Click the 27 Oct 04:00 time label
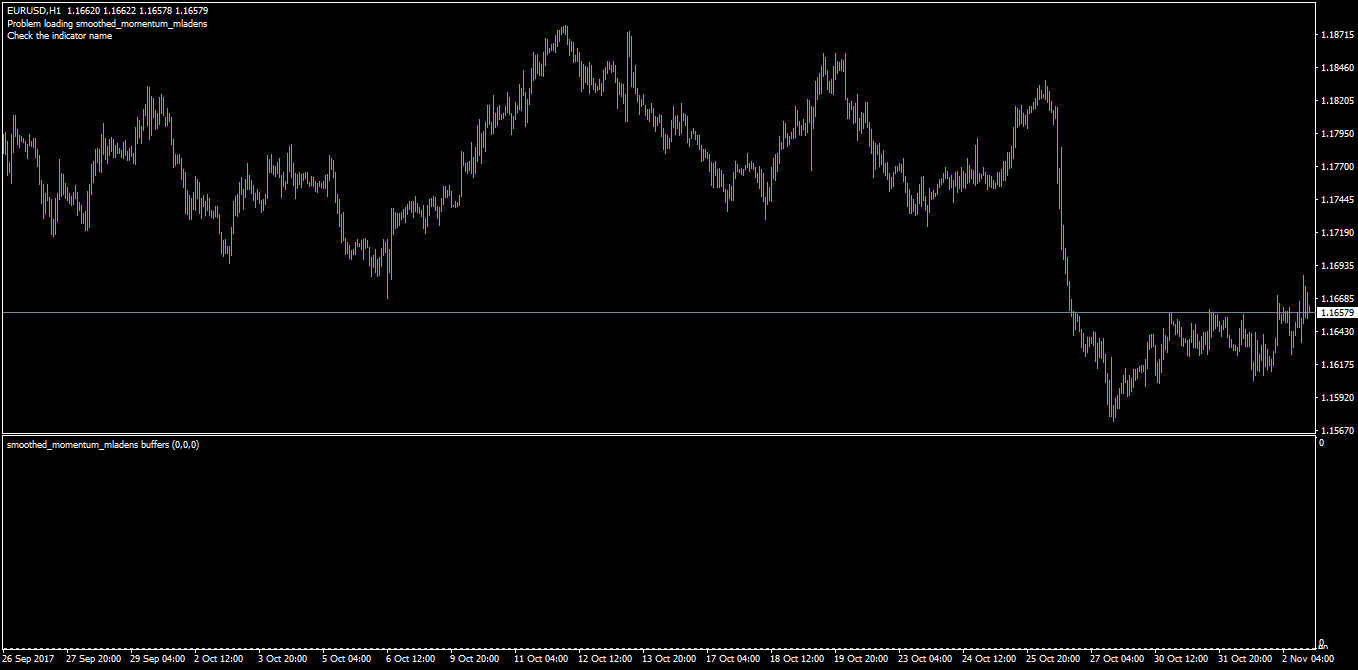The image size is (1358, 670). 1118,659
